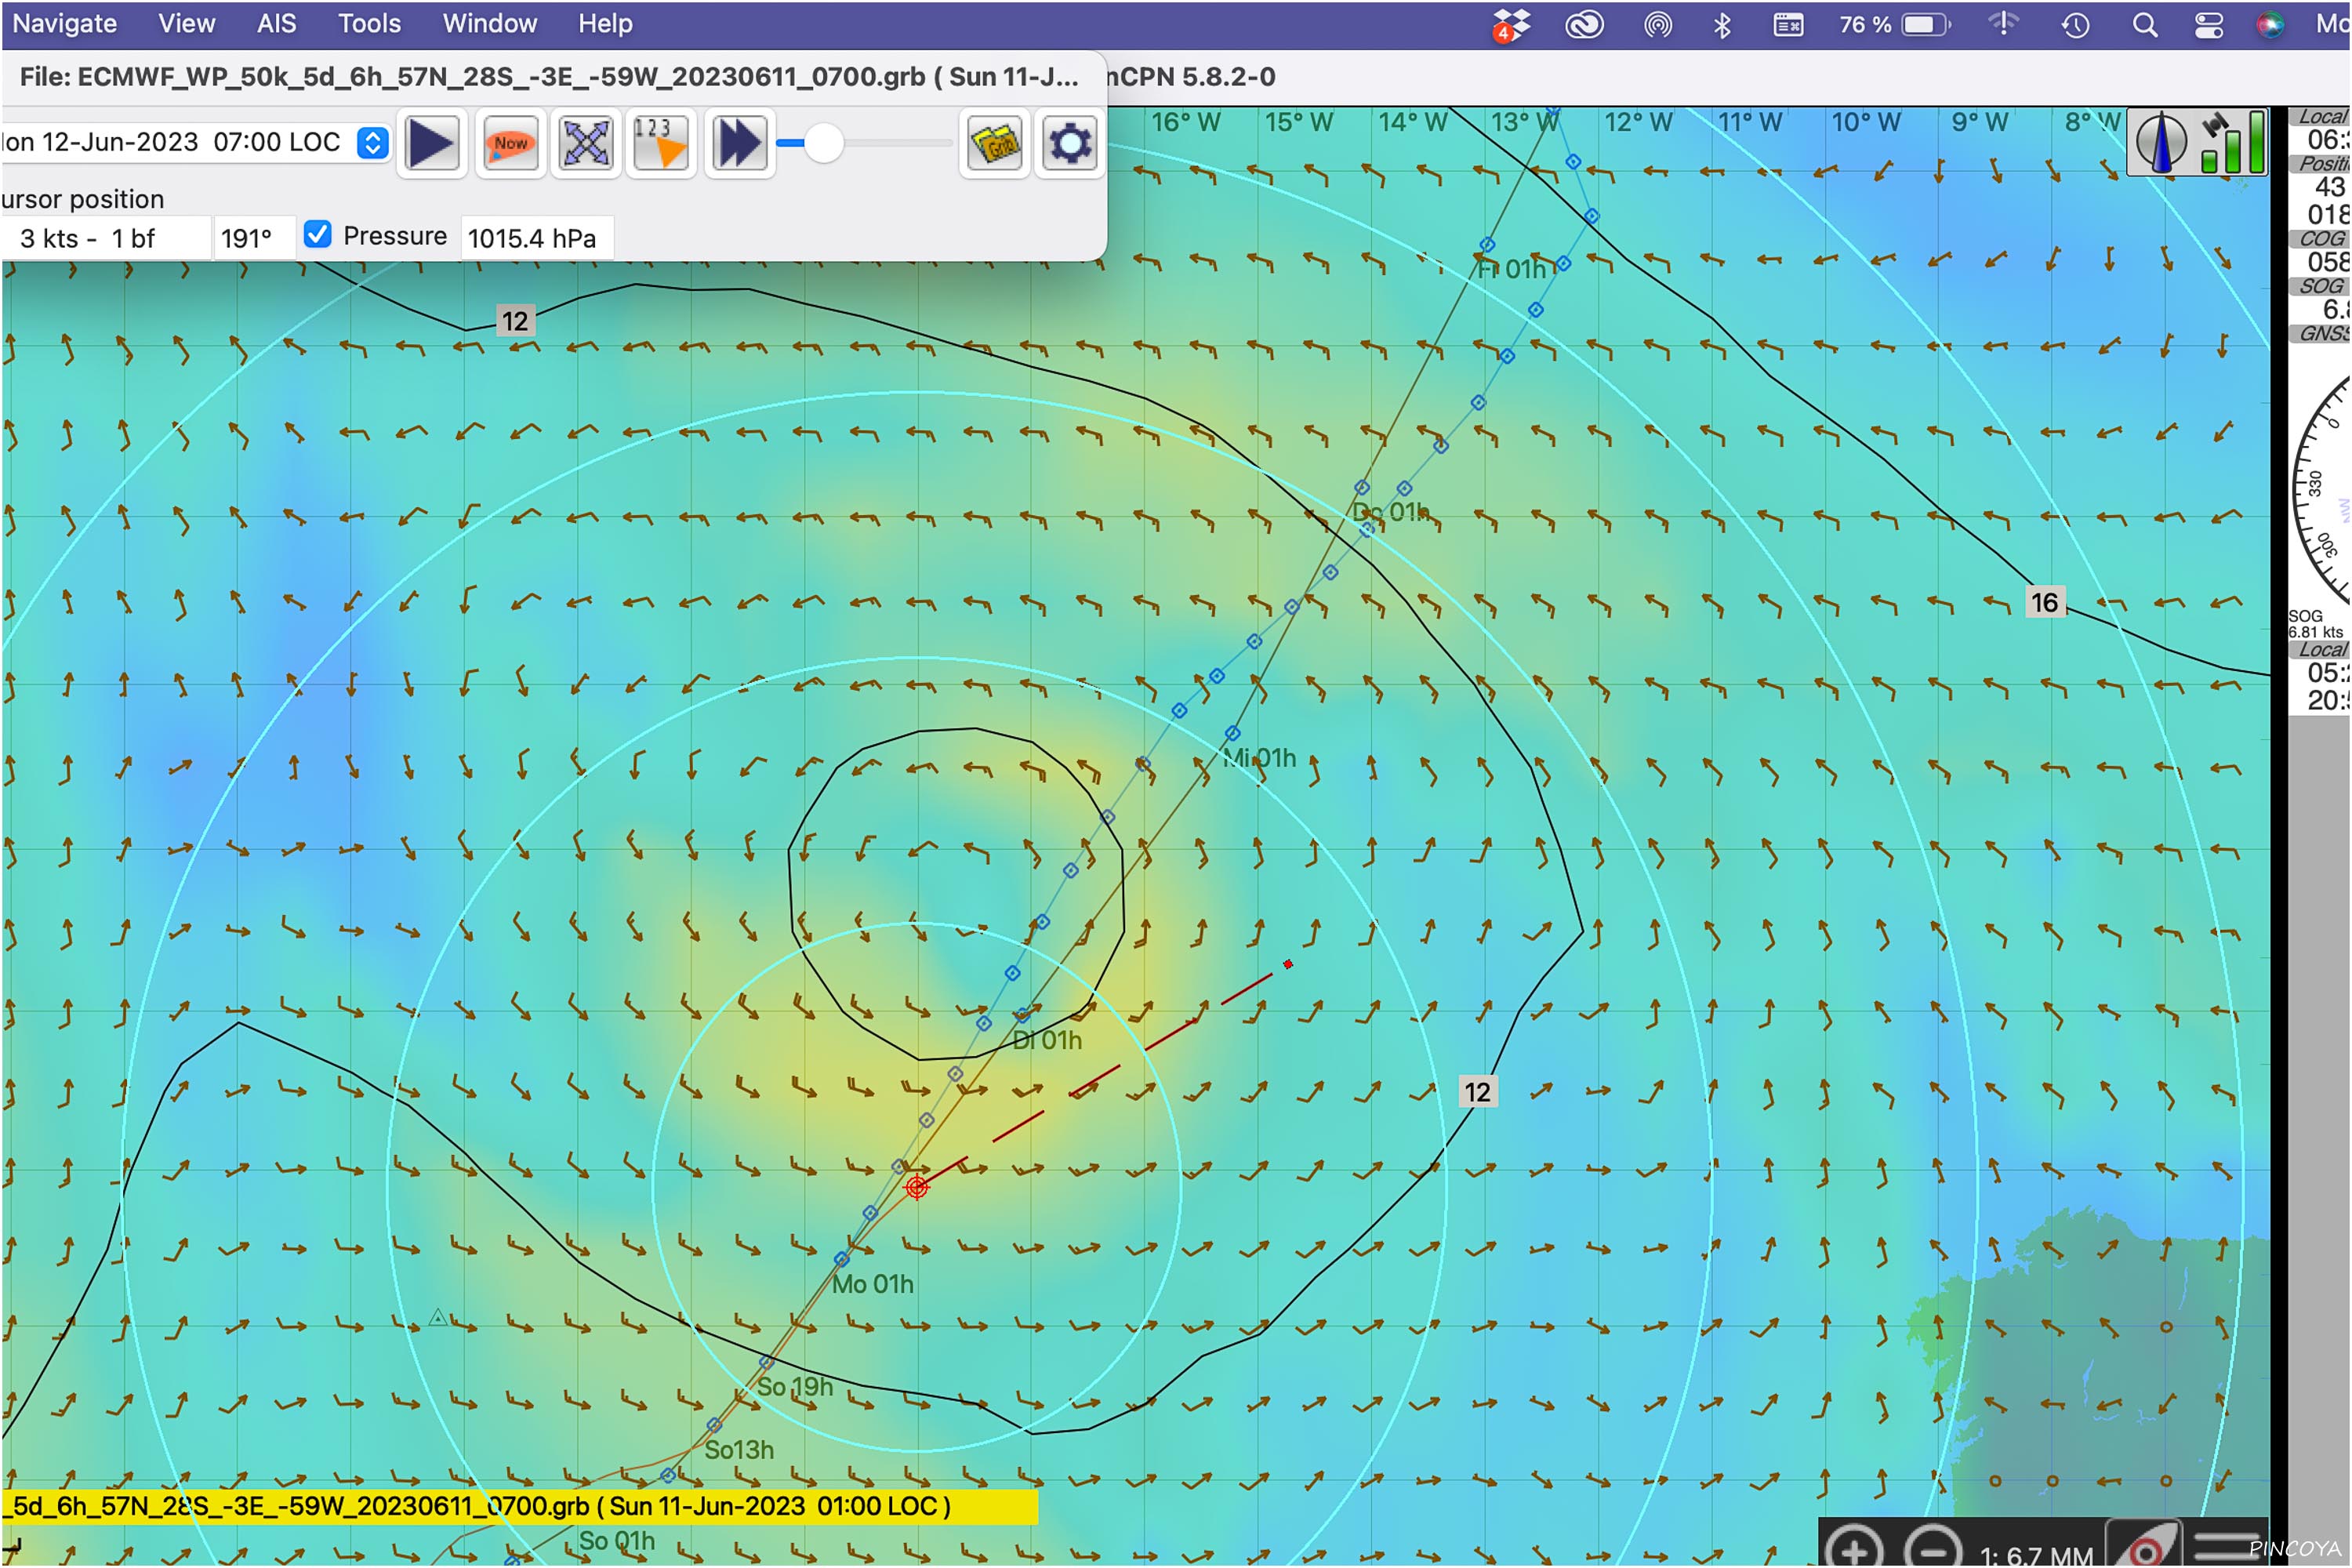Screen dimensions: 2352x1568
Task: Click the red active waypoint dot
Action: coord(1288,964)
